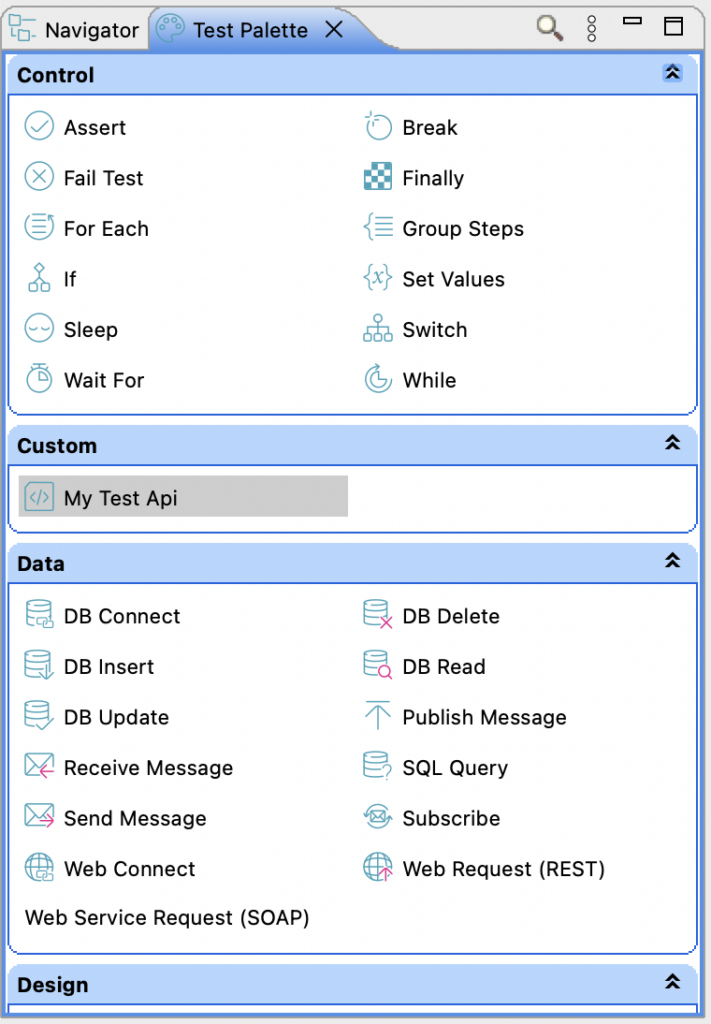Select the Web Request (REST) globe icon
This screenshot has width=711, height=1024.
(x=377, y=867)
